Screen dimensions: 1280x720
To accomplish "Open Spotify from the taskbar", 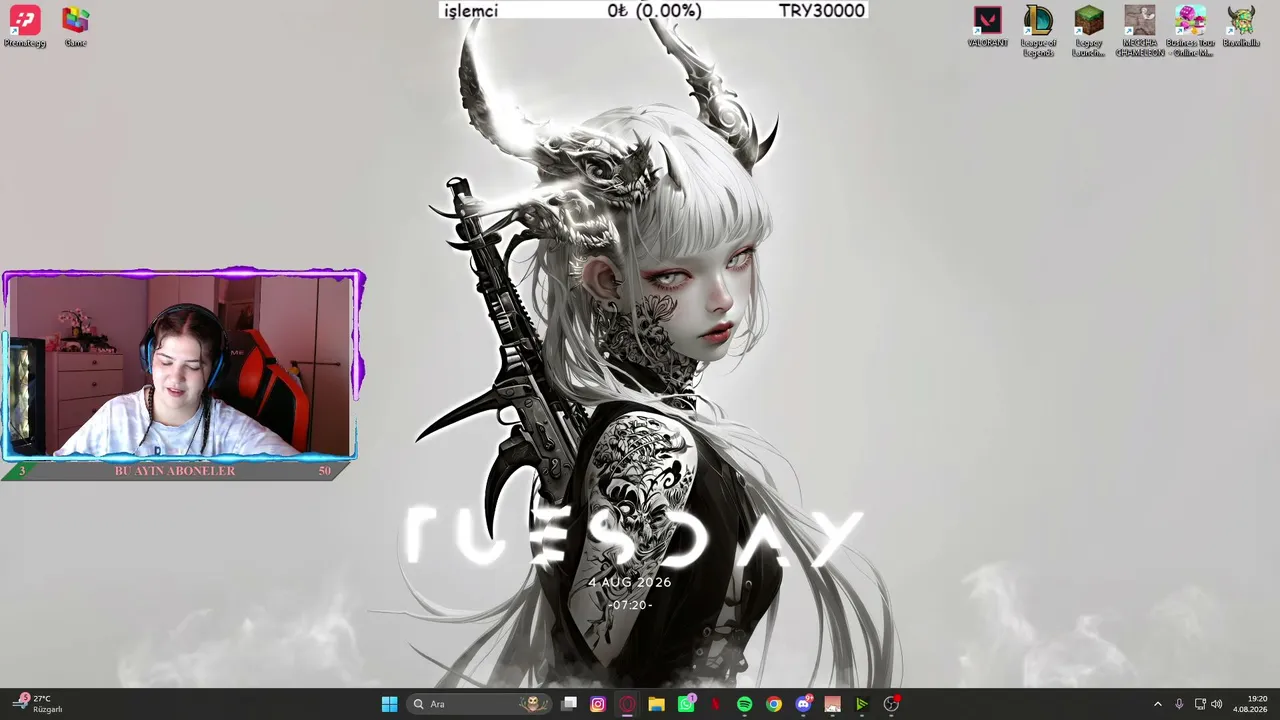I will (x=744, y=704).
